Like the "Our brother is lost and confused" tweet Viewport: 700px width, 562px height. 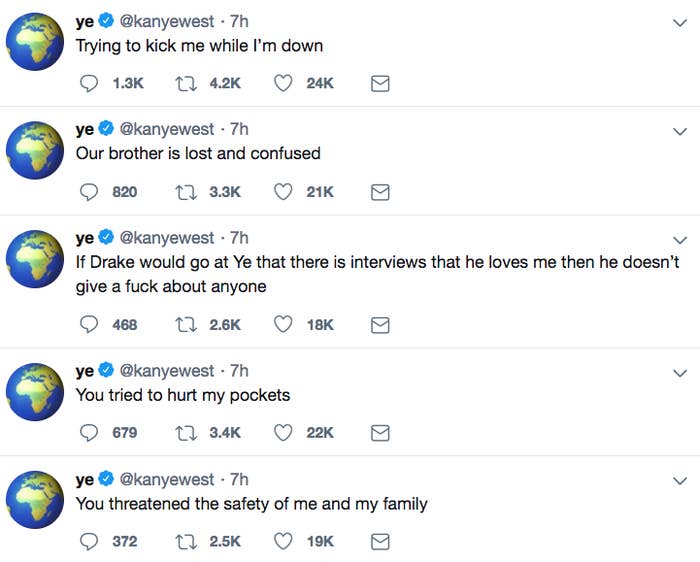click(x=283, y=192)
